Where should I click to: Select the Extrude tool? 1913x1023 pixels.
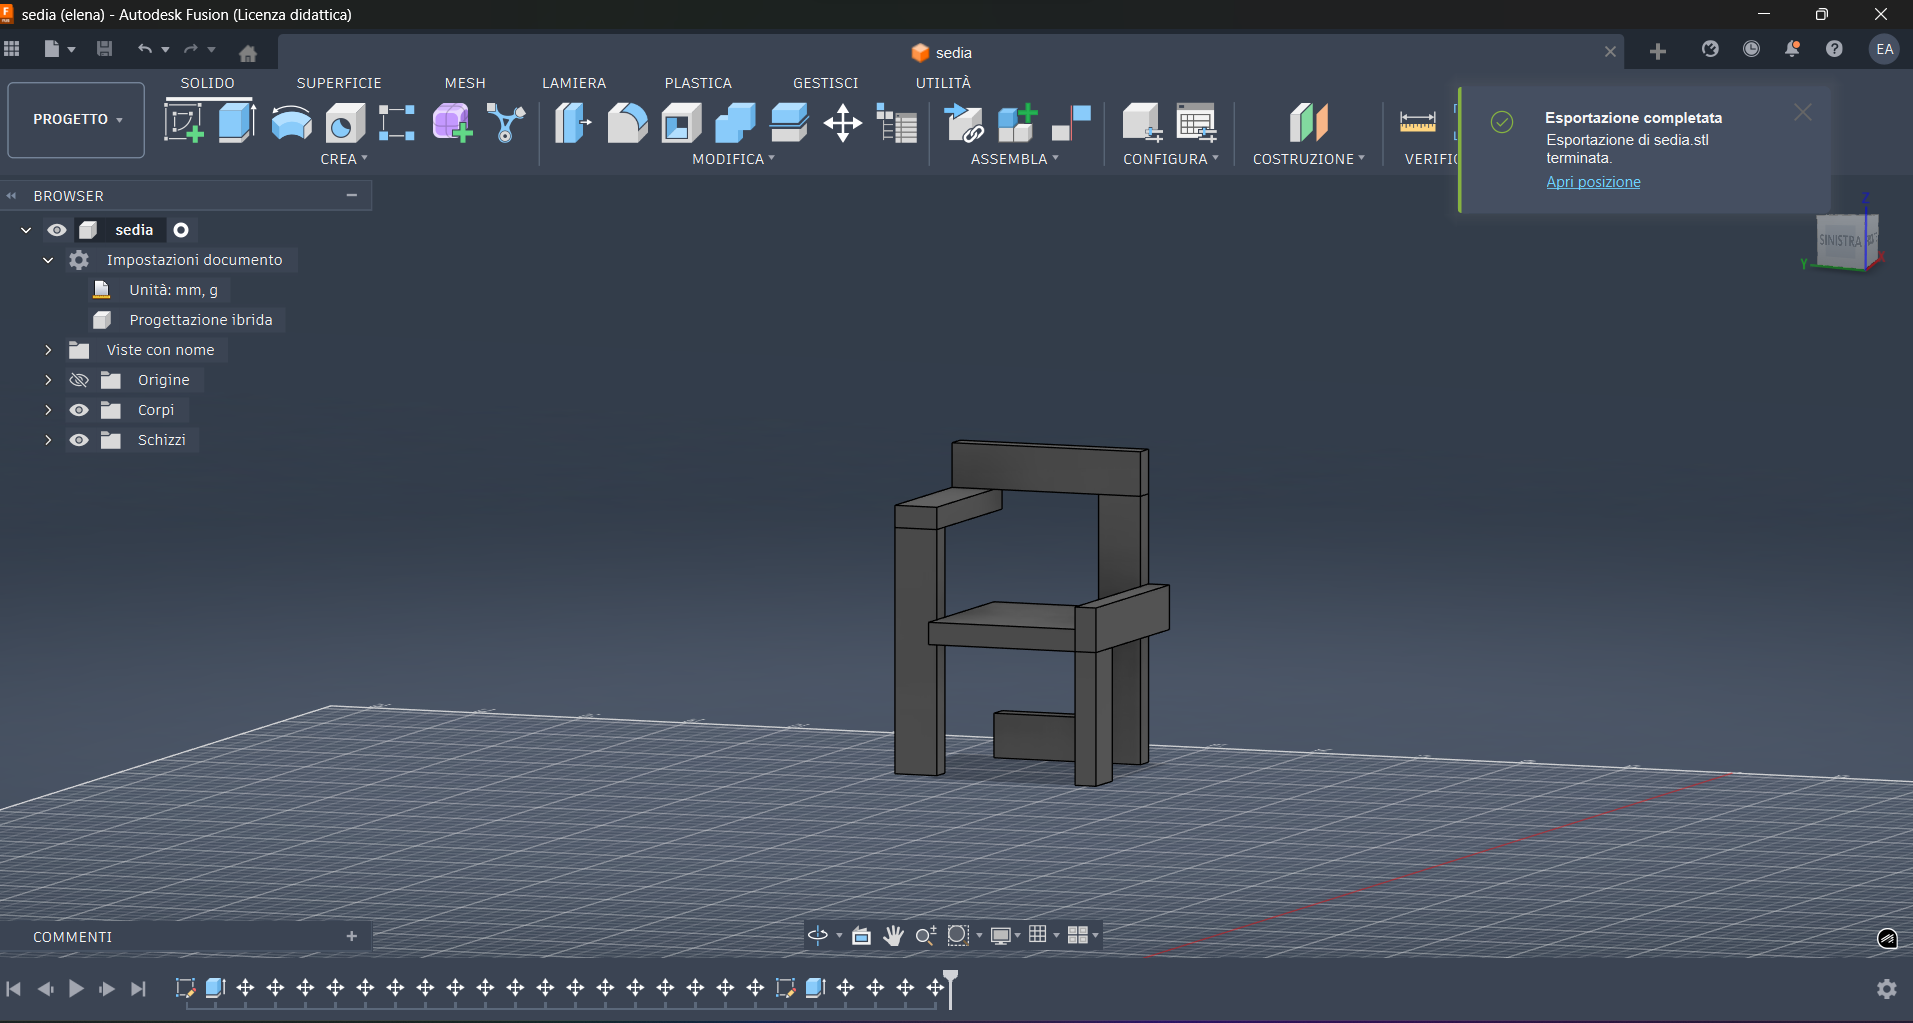237,122
